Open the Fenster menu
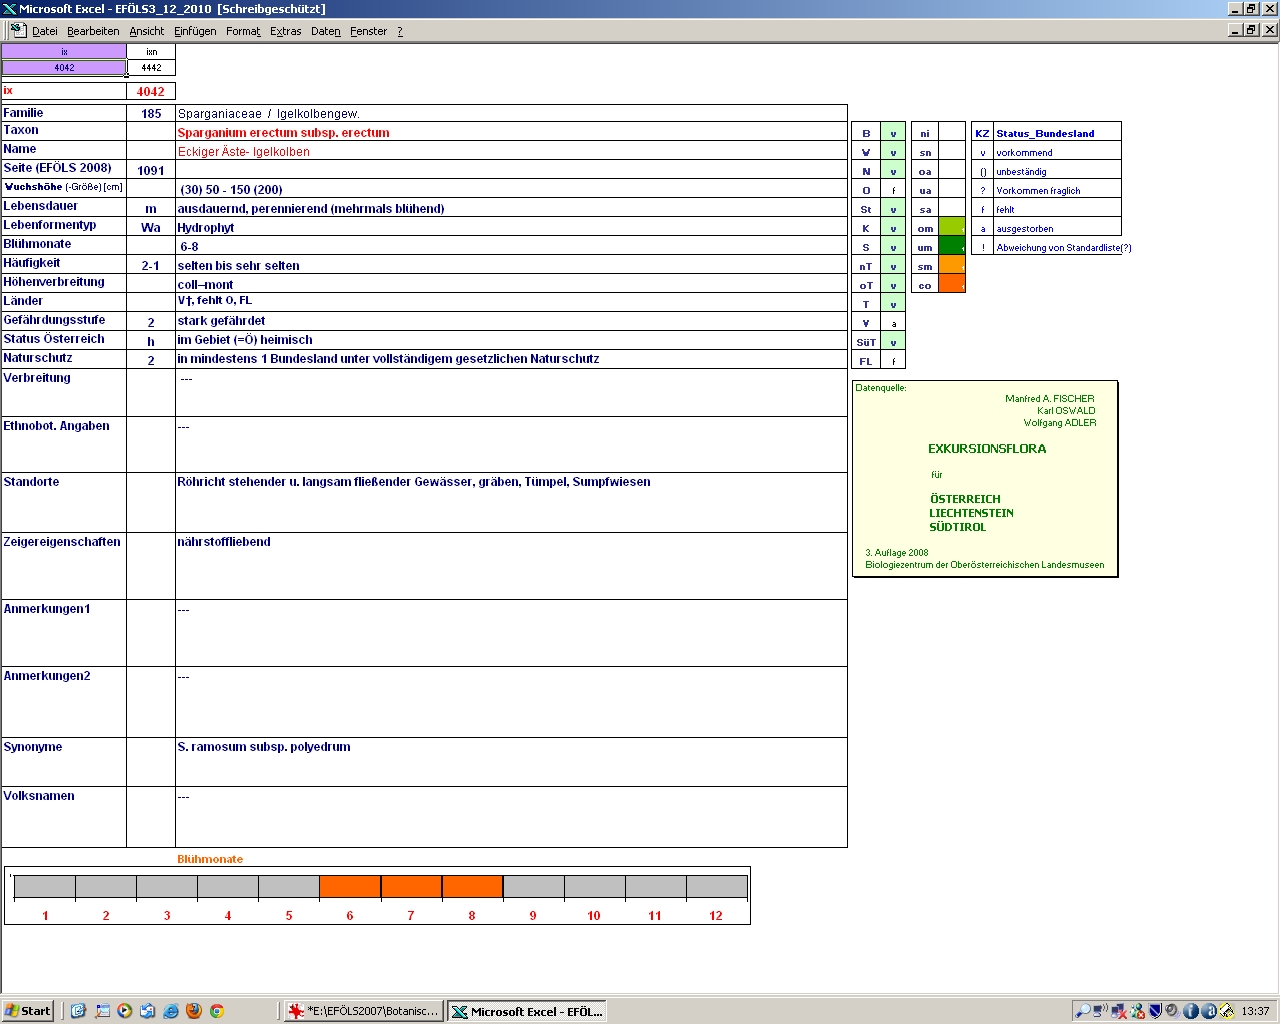This screenshot has height=1024, width=1280. [368, 31]
